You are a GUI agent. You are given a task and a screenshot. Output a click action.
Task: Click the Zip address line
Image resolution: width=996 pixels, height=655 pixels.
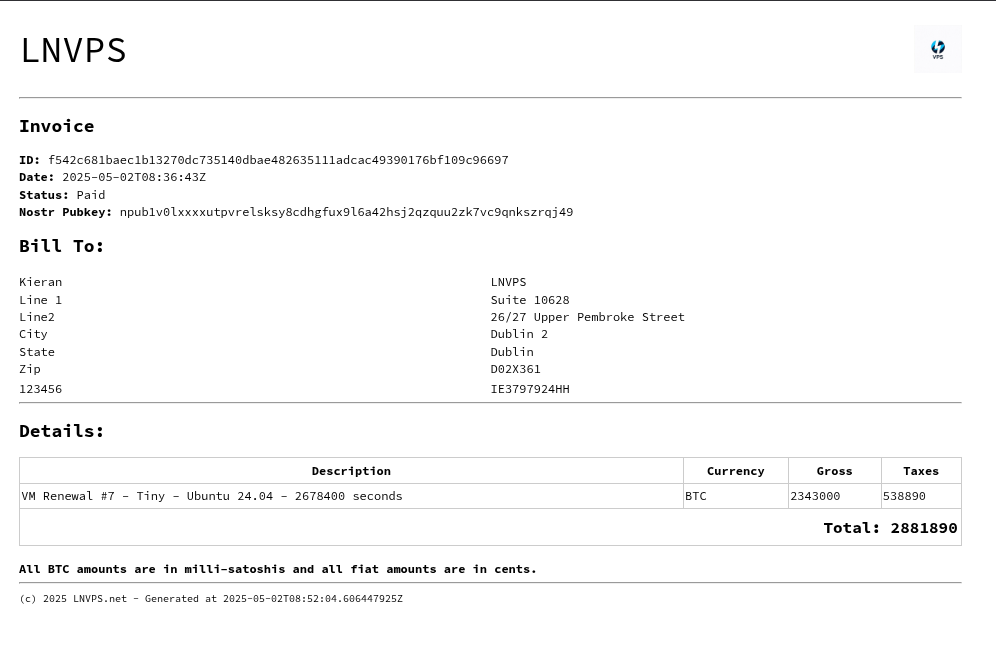(x=30, y=369)
